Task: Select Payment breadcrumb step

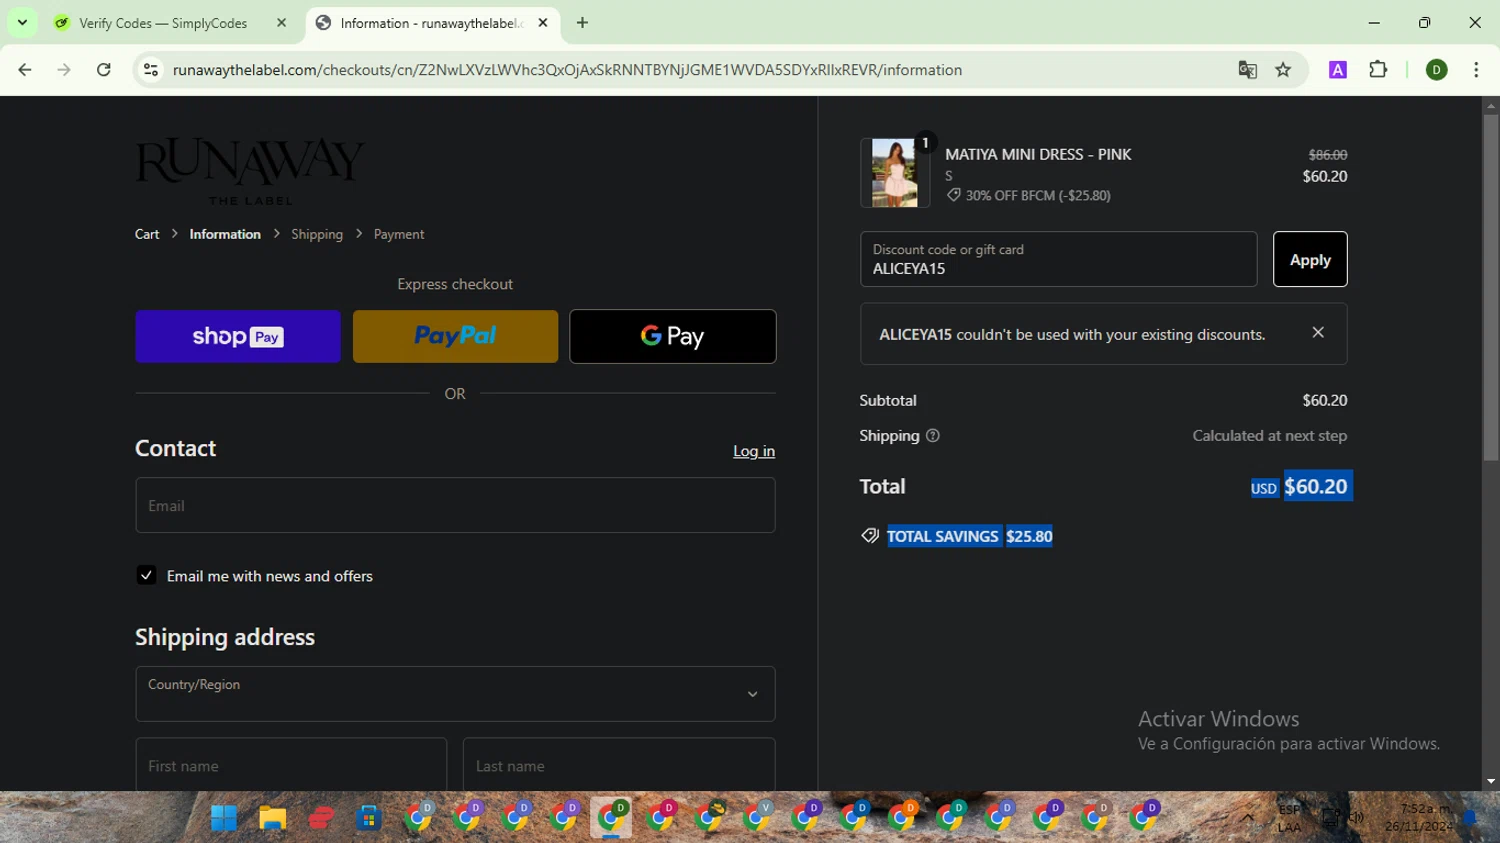Action: (399, 234)
